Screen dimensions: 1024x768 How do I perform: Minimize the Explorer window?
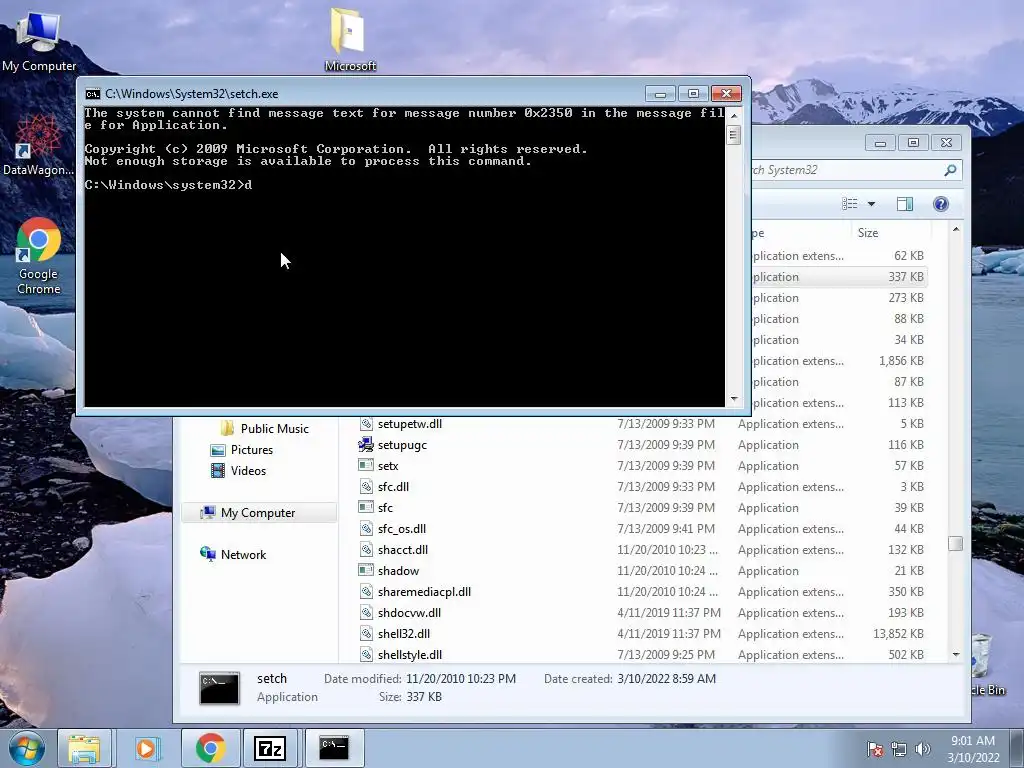[880, 142]
